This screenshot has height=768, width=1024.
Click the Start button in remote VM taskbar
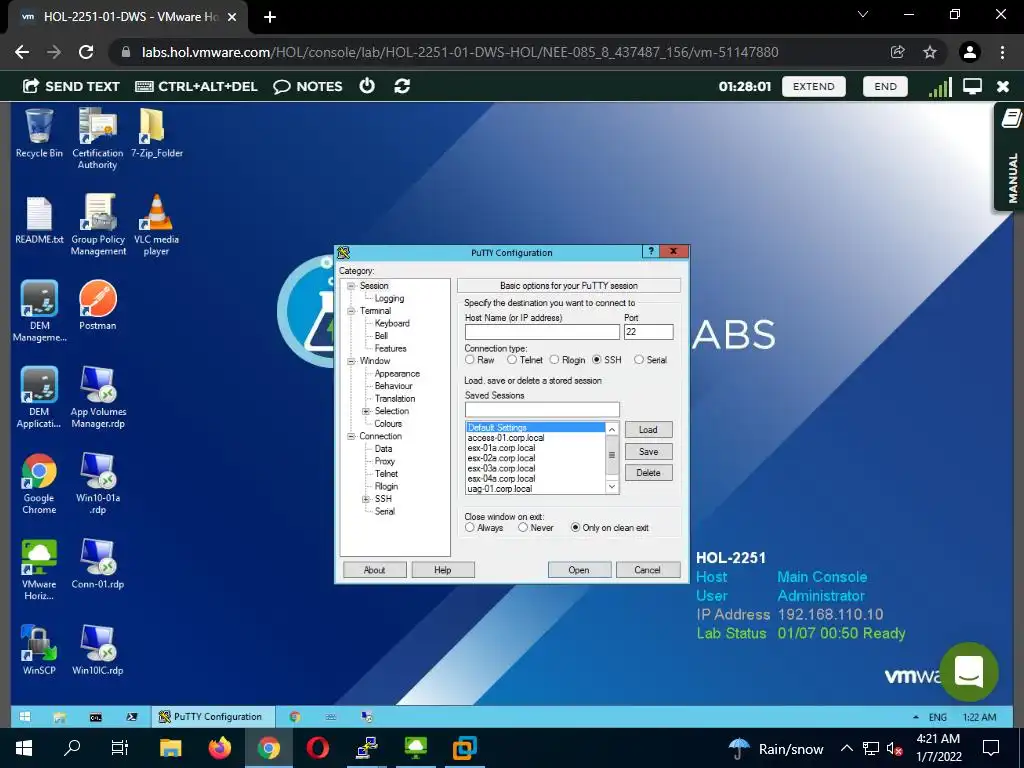pyautogui.click(x=25, y=716)
